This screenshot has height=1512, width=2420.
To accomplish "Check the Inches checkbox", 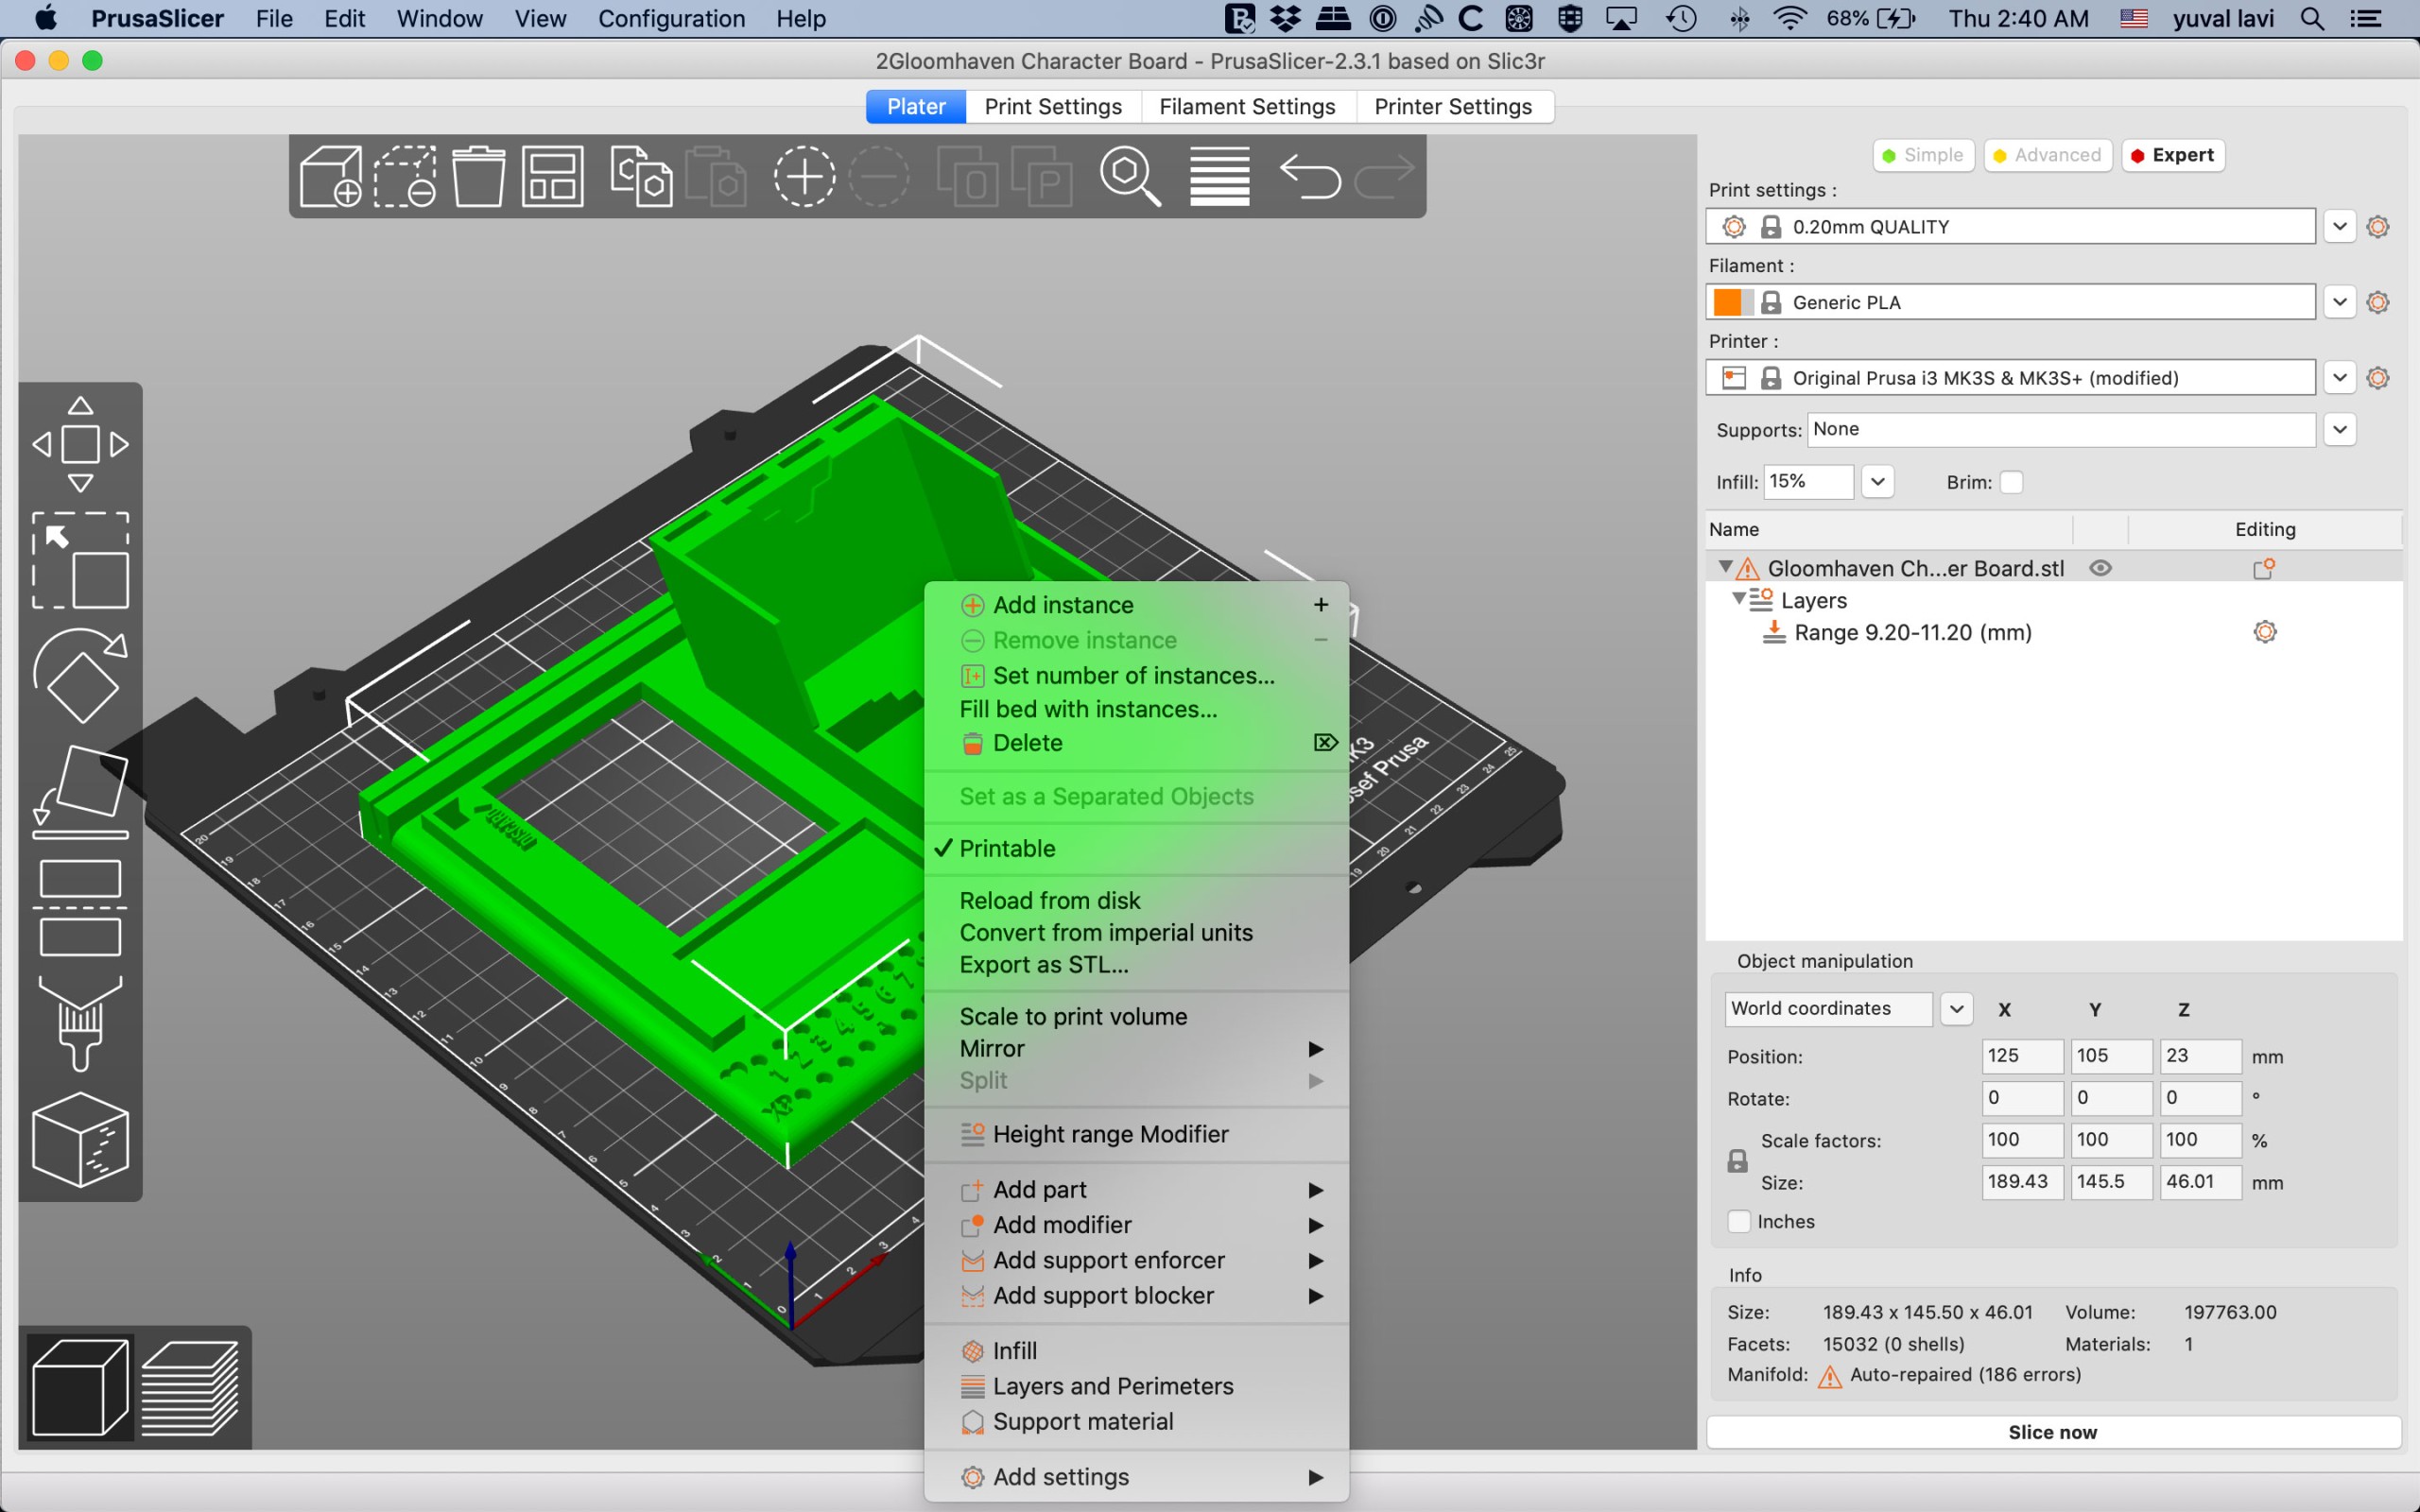I will 1739,1221.
